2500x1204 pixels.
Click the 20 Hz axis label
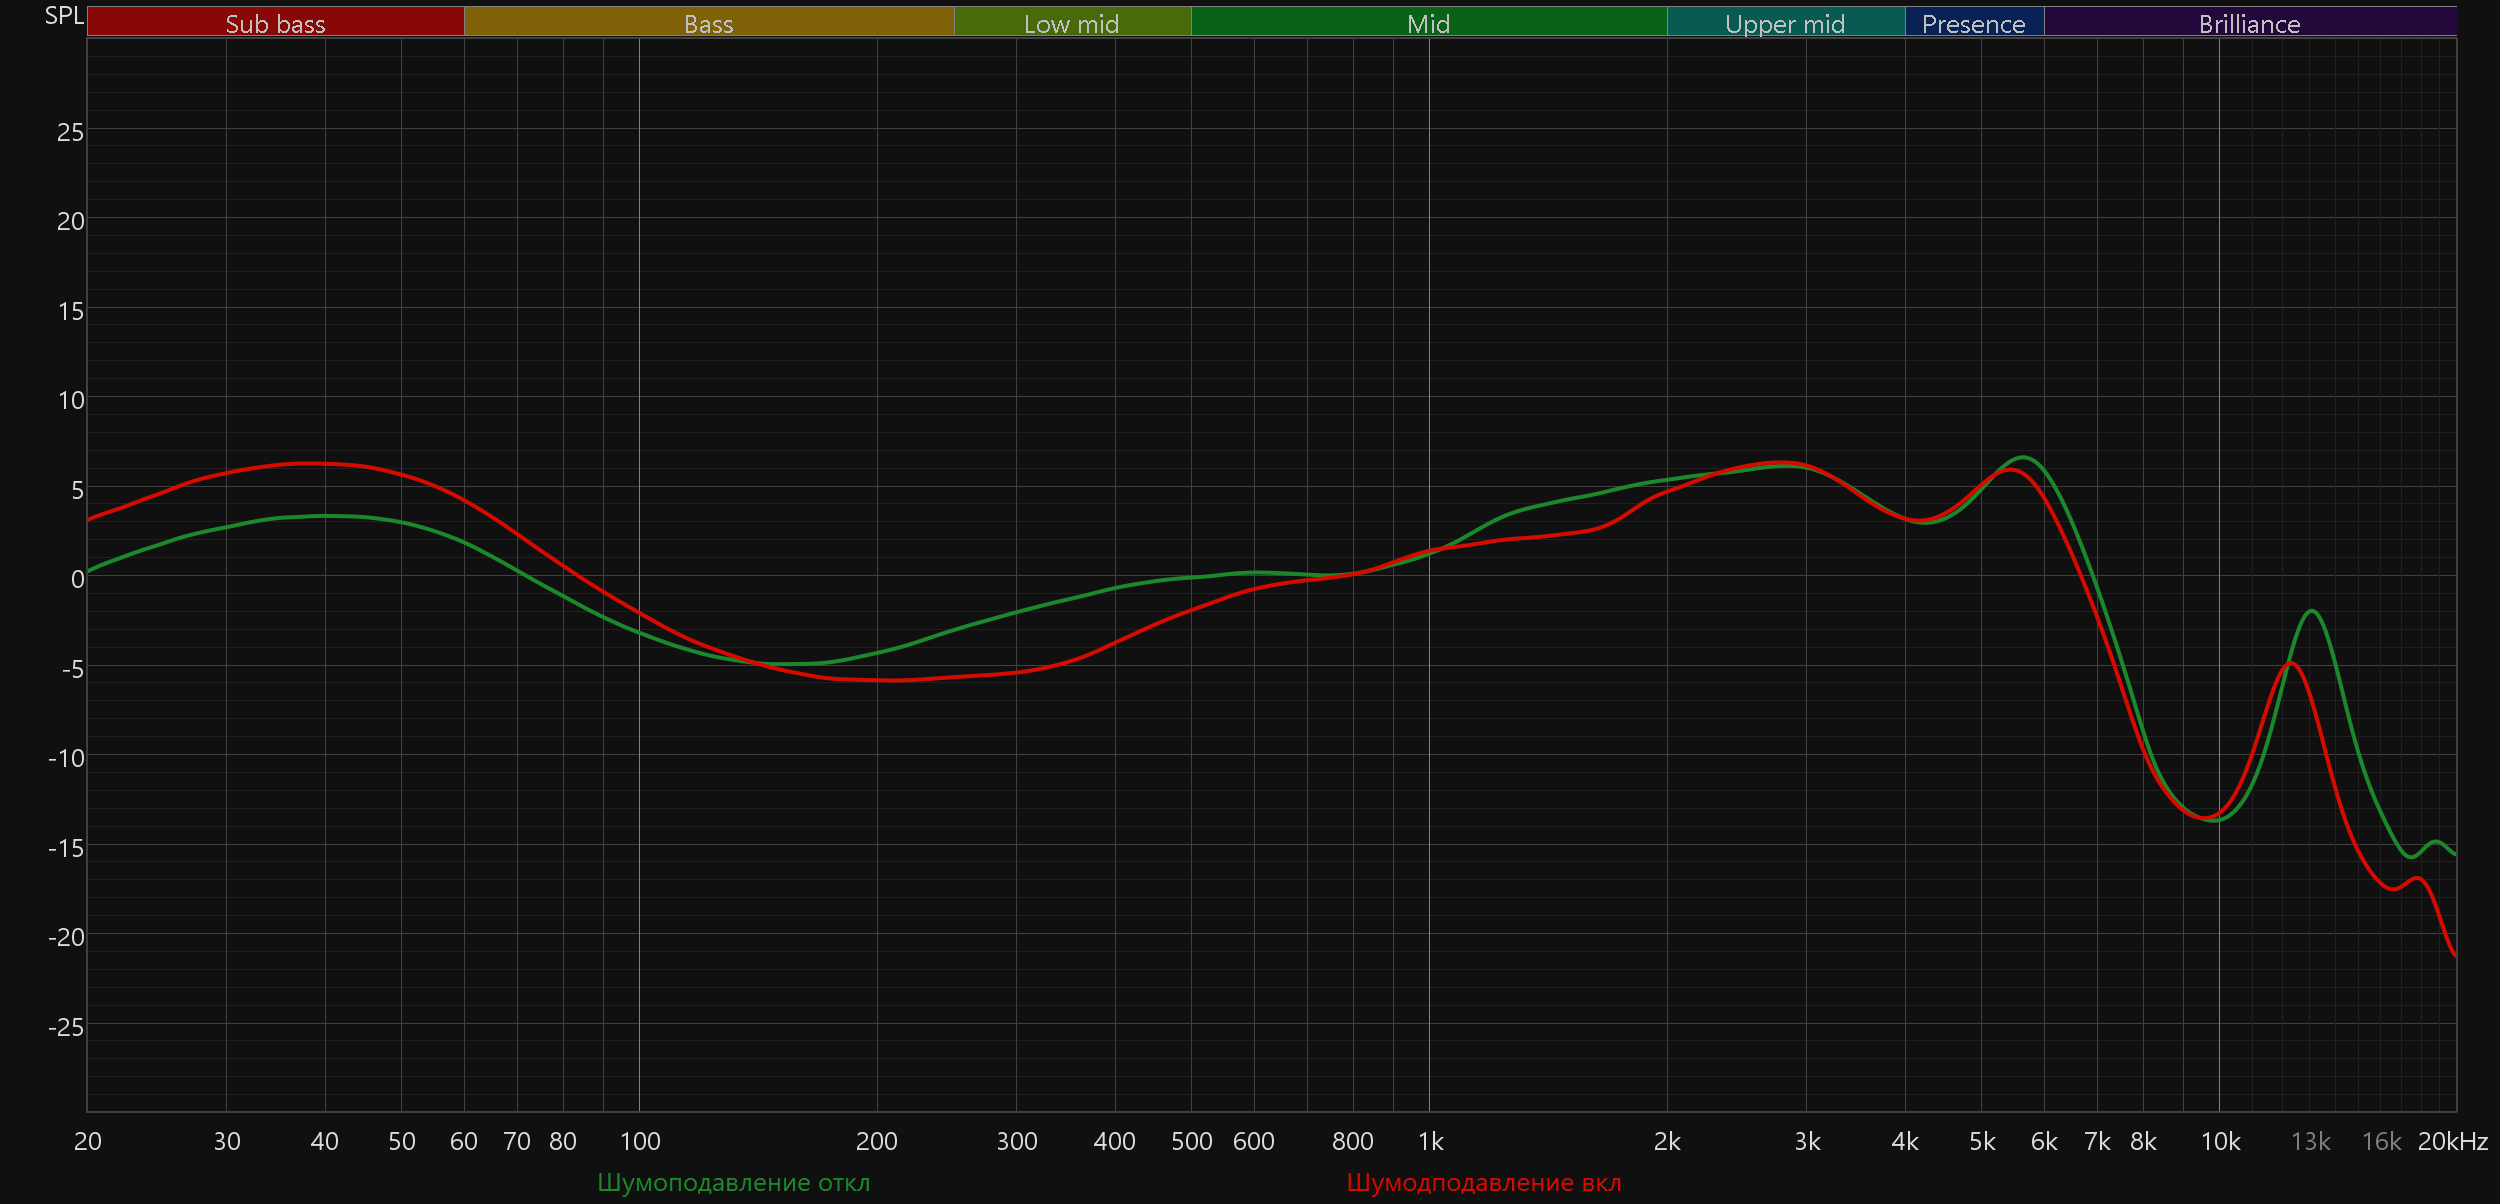(88, 1141)
